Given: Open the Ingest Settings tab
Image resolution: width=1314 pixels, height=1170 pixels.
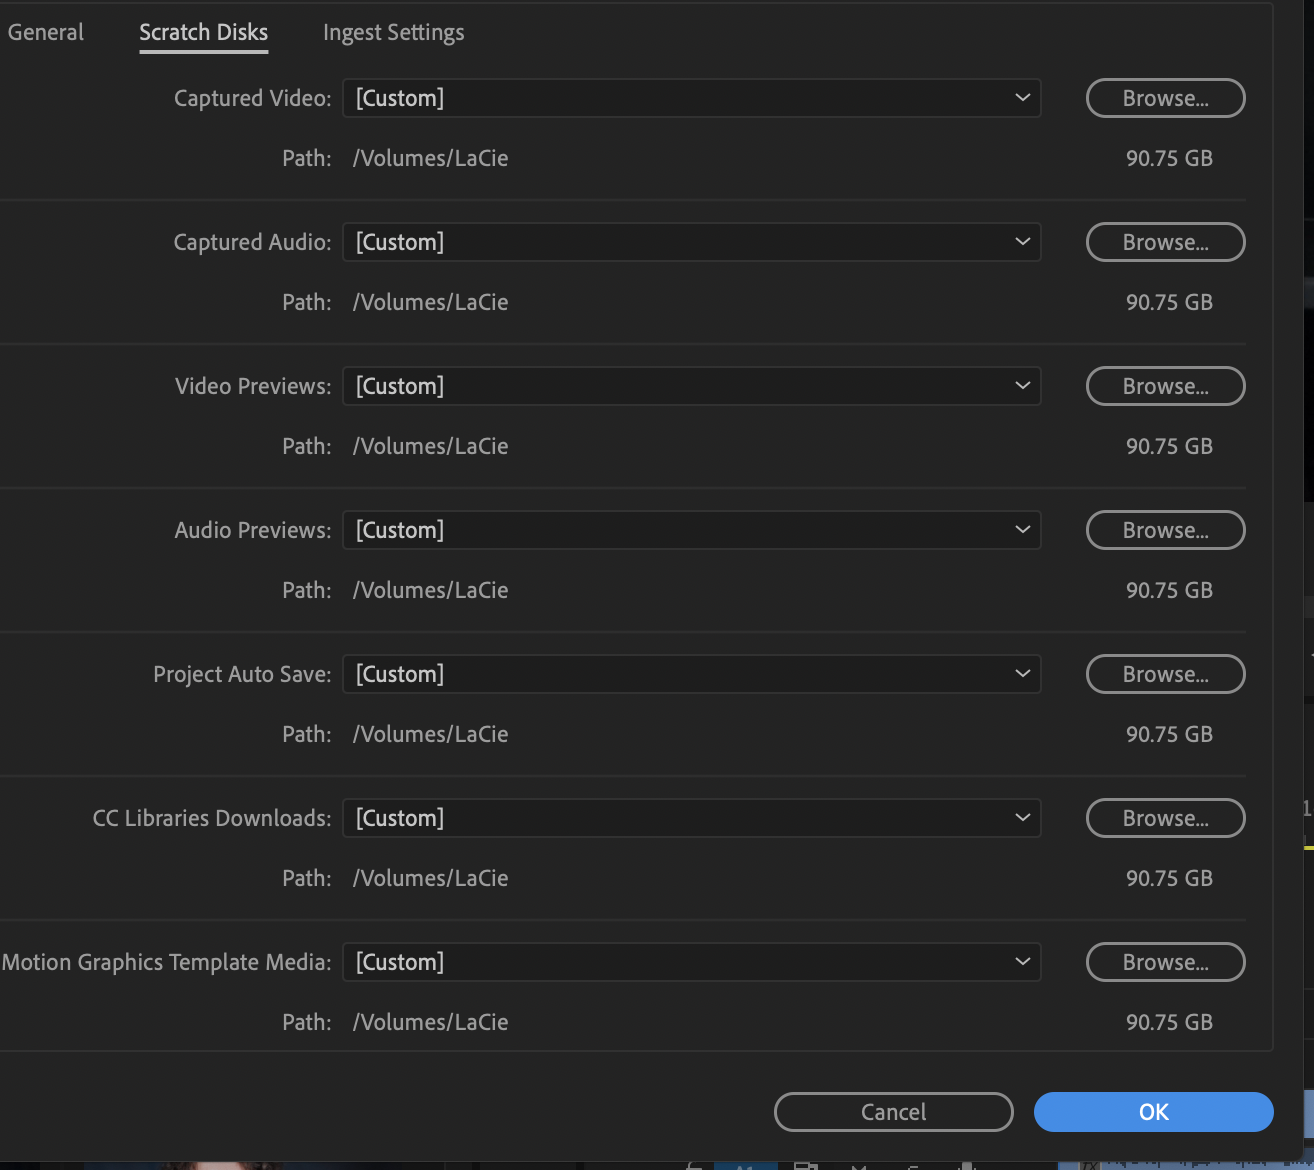Looking at the screenshot, I should coord(393,32).
